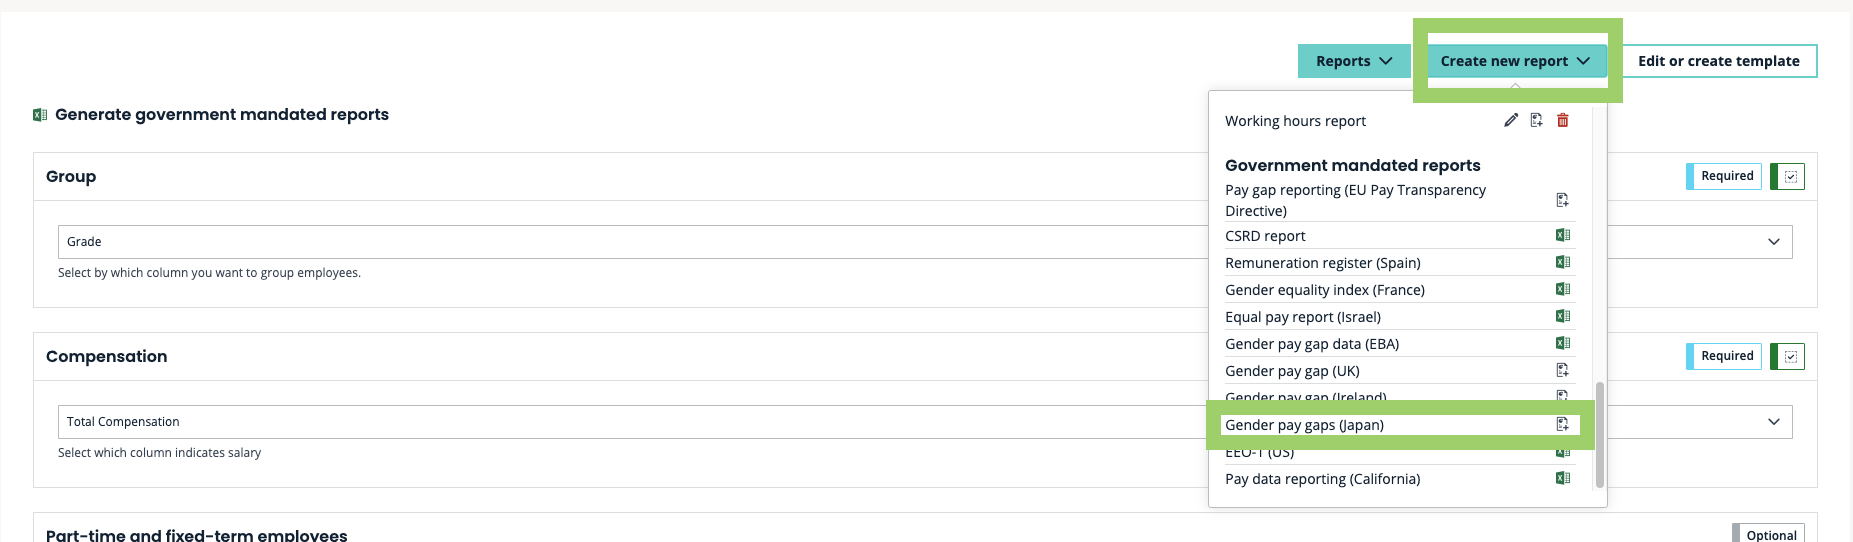Click Edit or create template button
Viewport: 1853px width, 542px height.
click(x=1718, y=61)
